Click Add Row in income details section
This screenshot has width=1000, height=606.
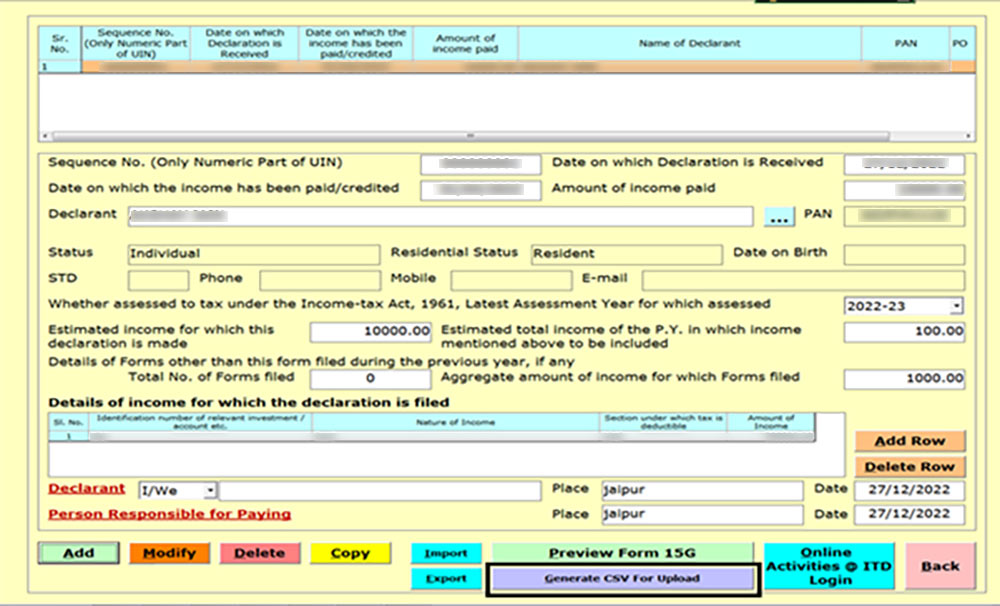pyautogui.click(x=911, y=440)
